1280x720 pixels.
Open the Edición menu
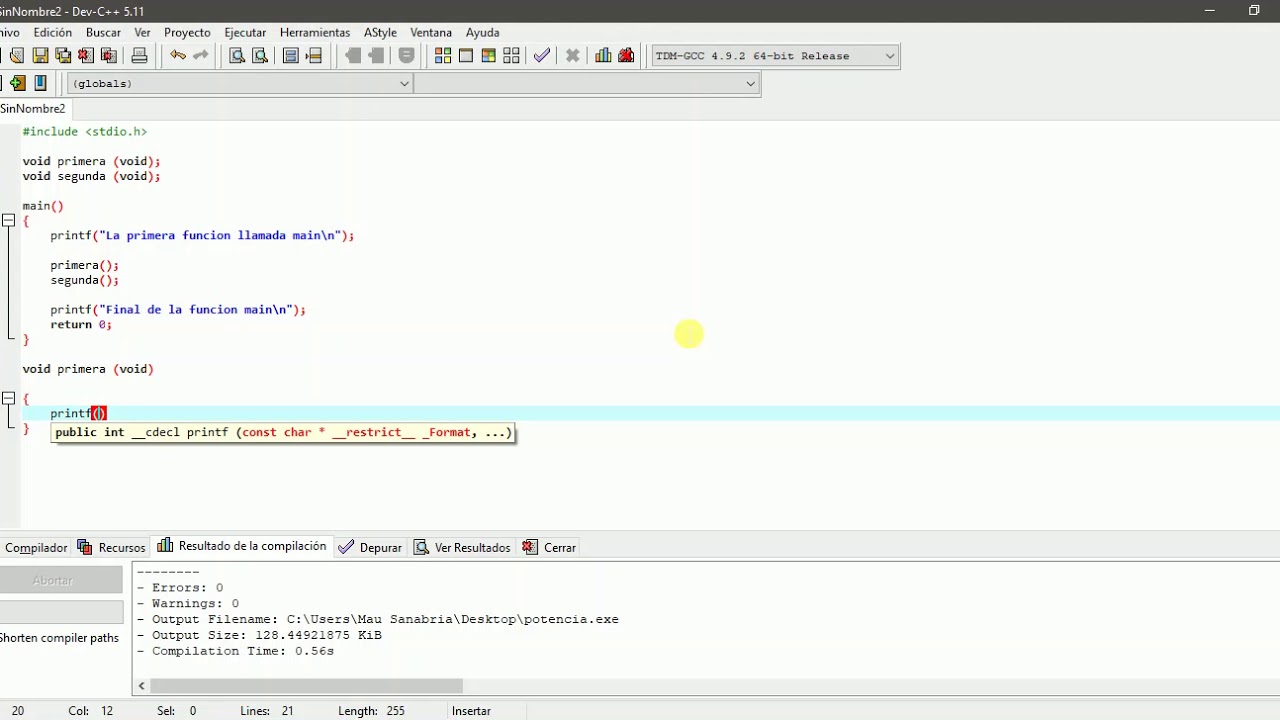click(x=52, y=32)
